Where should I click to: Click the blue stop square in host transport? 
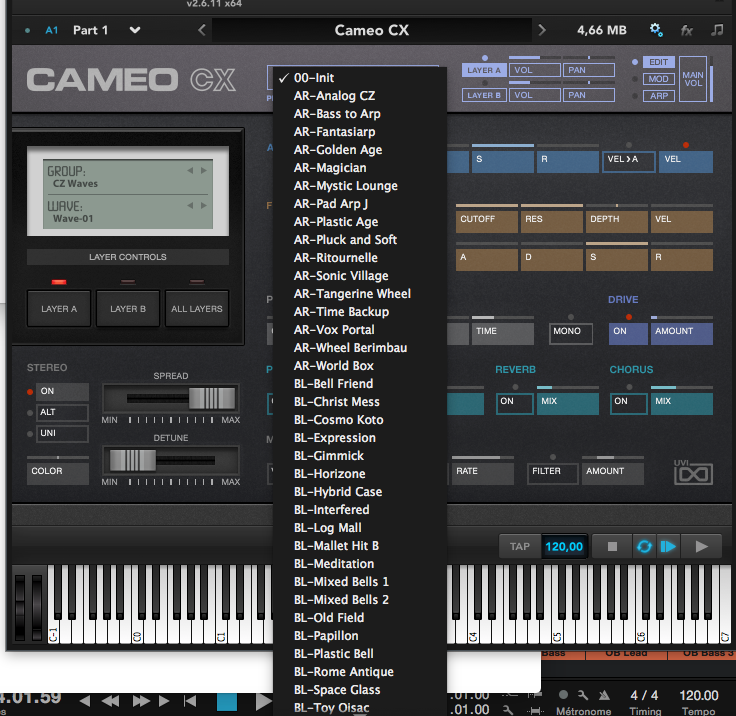coord(227,702)
